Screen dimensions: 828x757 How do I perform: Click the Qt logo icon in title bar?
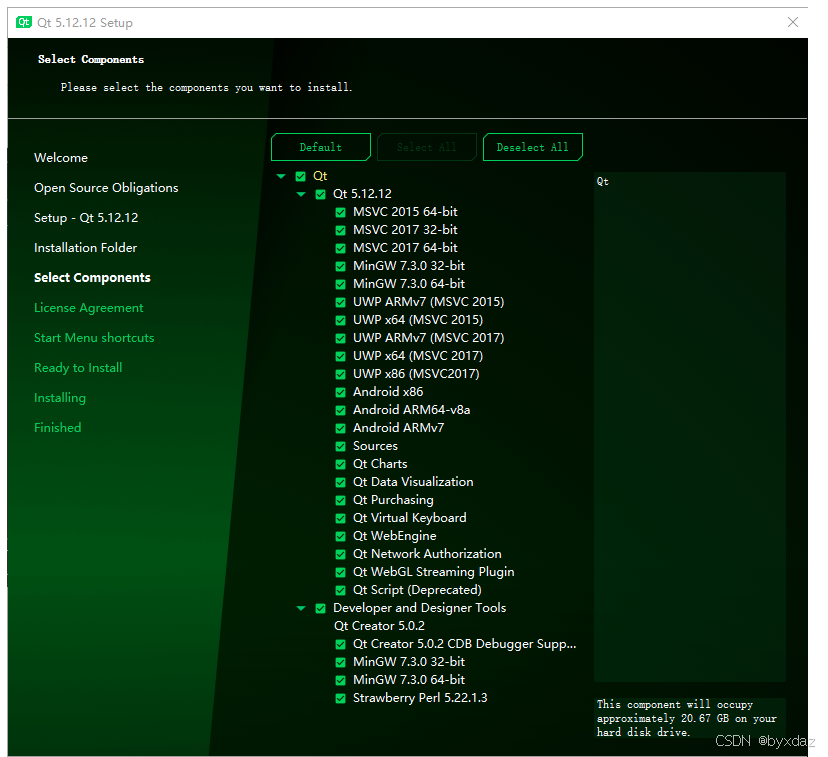[x=24, y=22]
